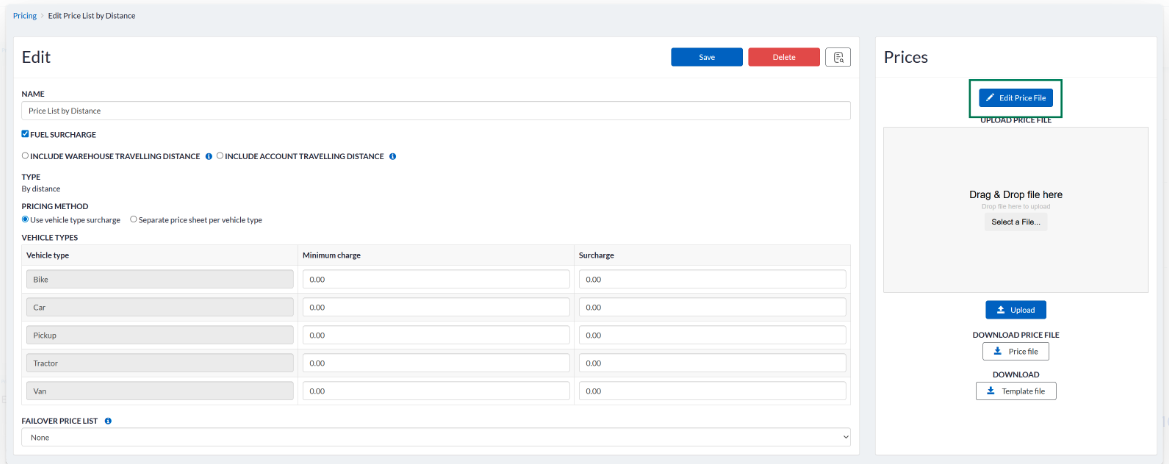The width and height of the screenshot is (1169, 464).
Task: Open the price list log icon button
Action: click(838, 57)
